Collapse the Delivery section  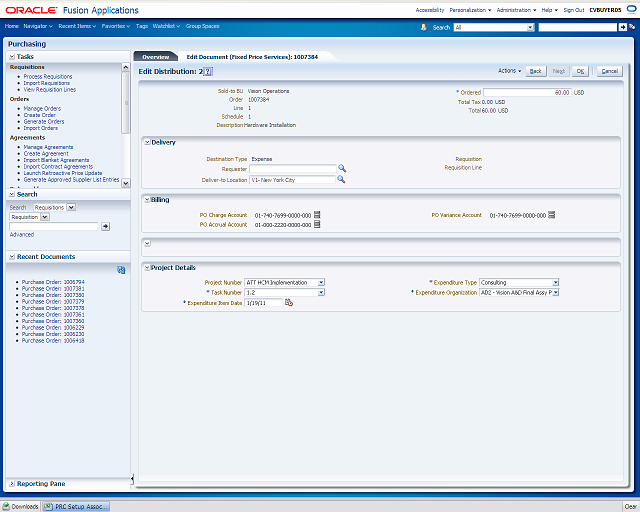(147, 142)
